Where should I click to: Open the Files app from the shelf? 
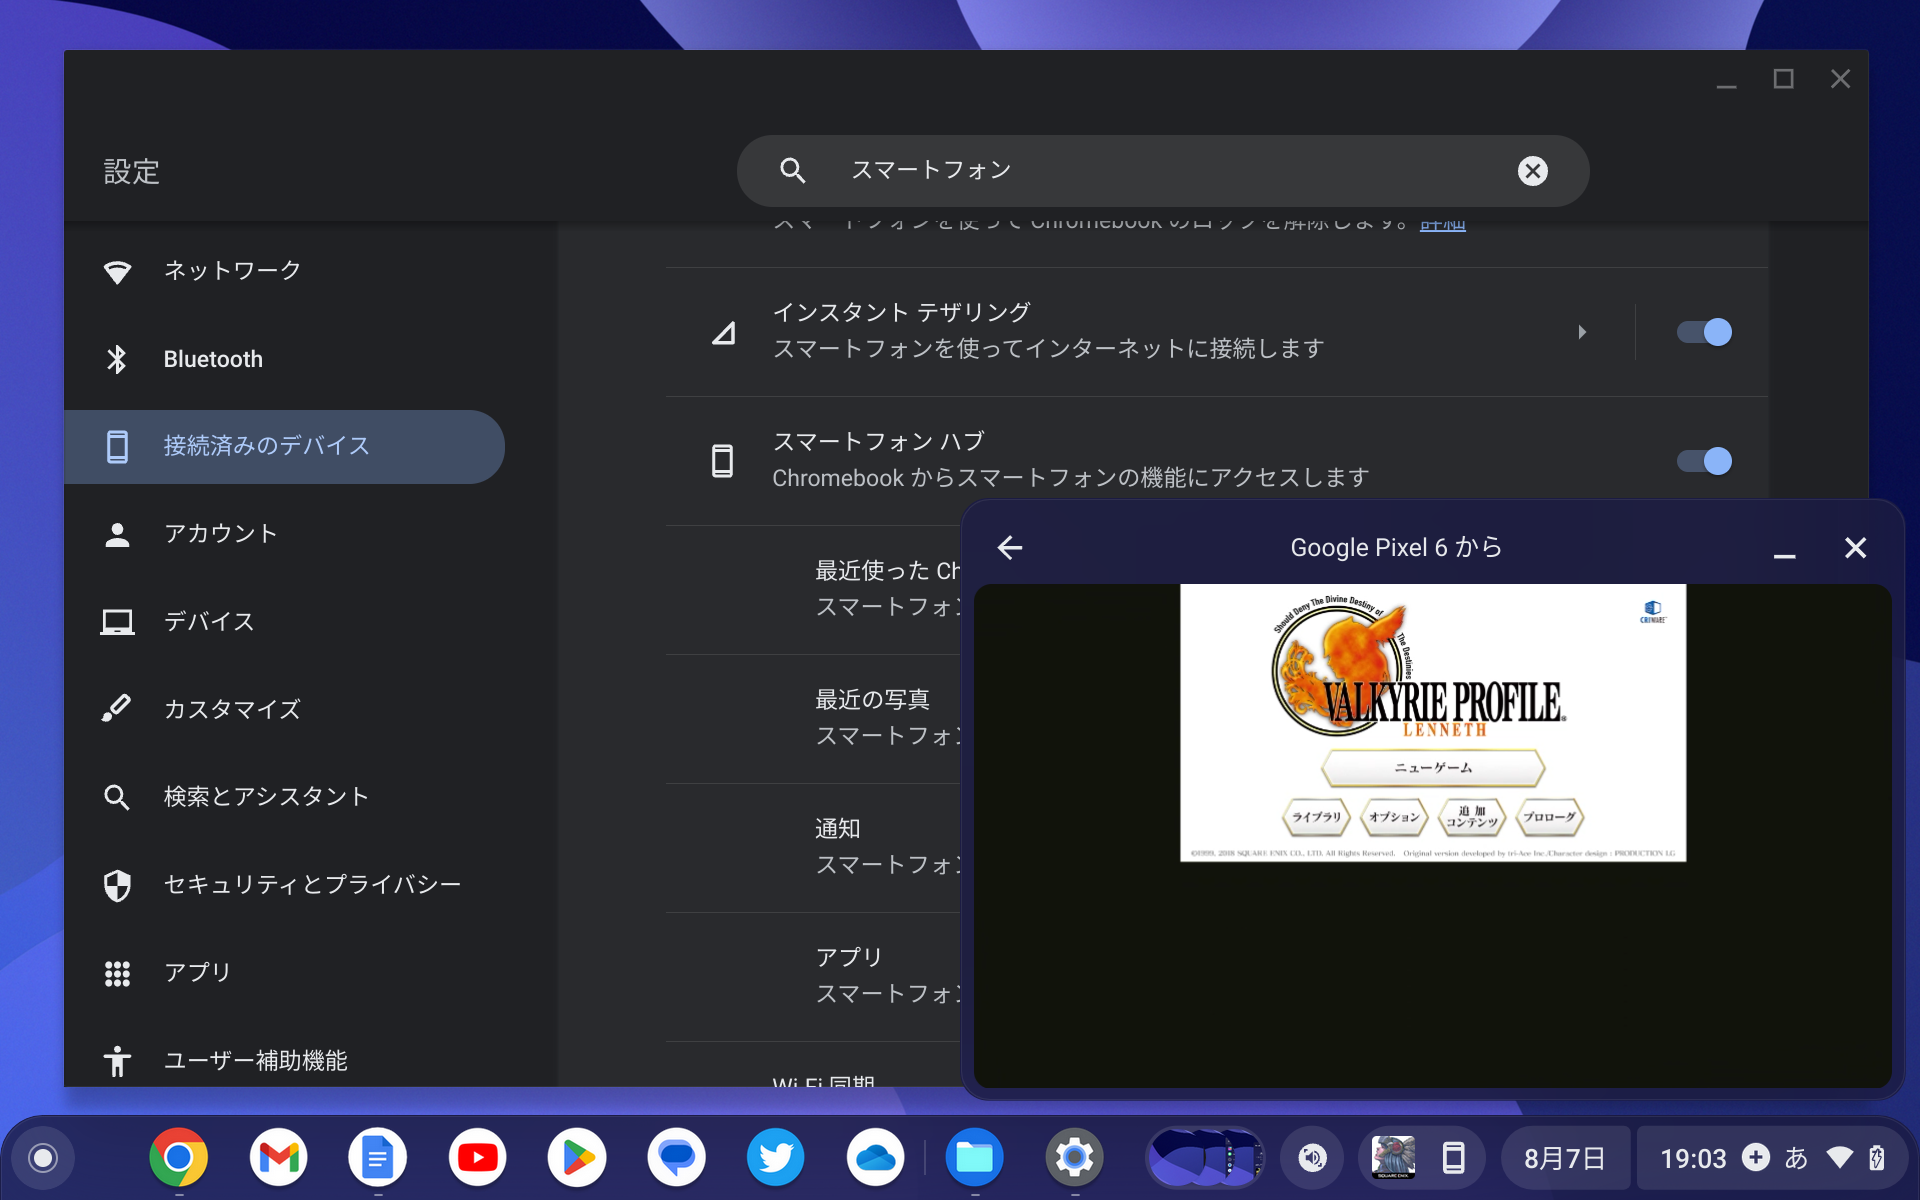click(975, 1157)
